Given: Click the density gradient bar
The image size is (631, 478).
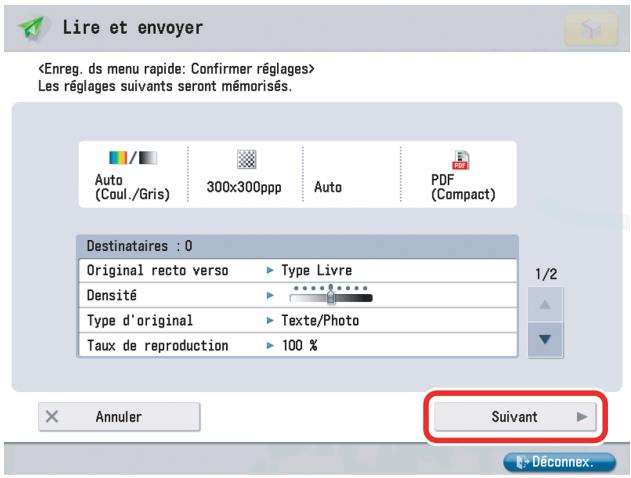Looking at the screenshot, I should (331, 298).
